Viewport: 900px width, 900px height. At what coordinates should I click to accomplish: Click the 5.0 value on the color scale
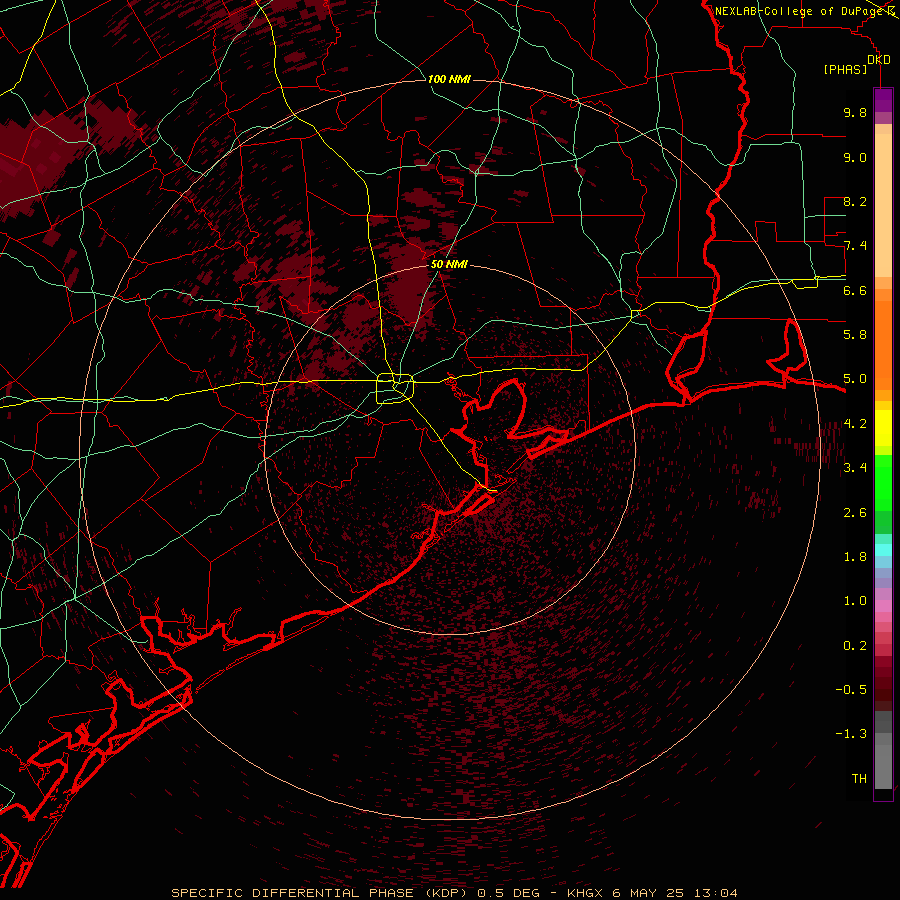tap(855, 379)
